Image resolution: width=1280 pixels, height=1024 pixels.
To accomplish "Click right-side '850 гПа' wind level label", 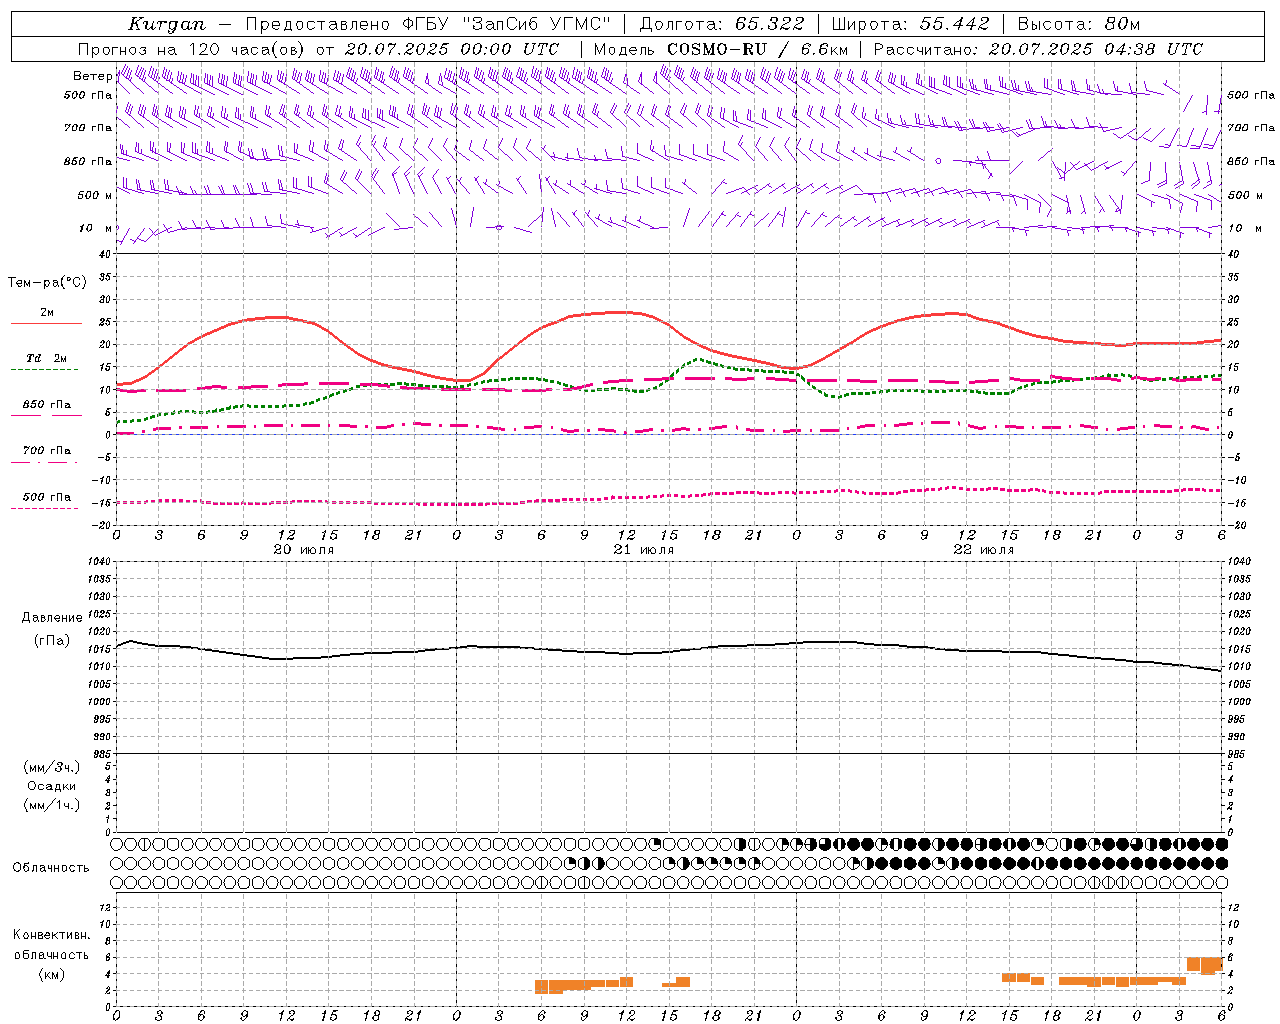I will (x=1251, y=161).
